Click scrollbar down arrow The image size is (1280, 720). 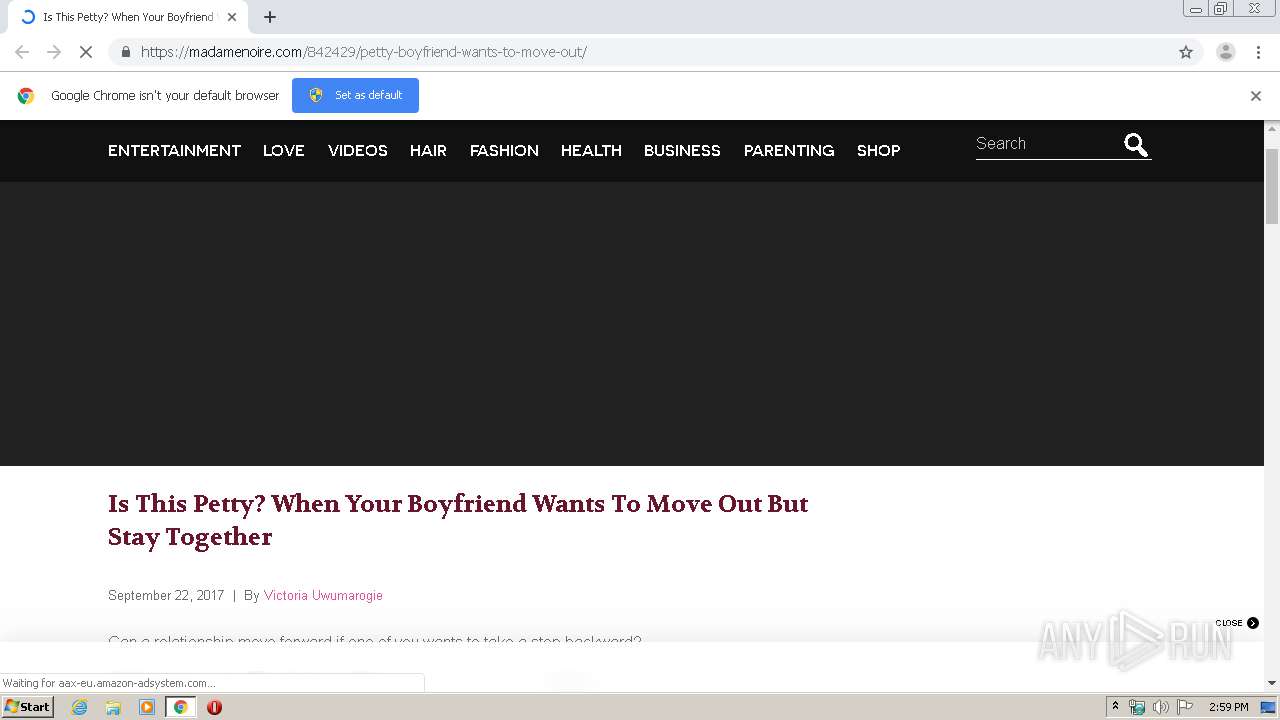tap(1272, 683)
